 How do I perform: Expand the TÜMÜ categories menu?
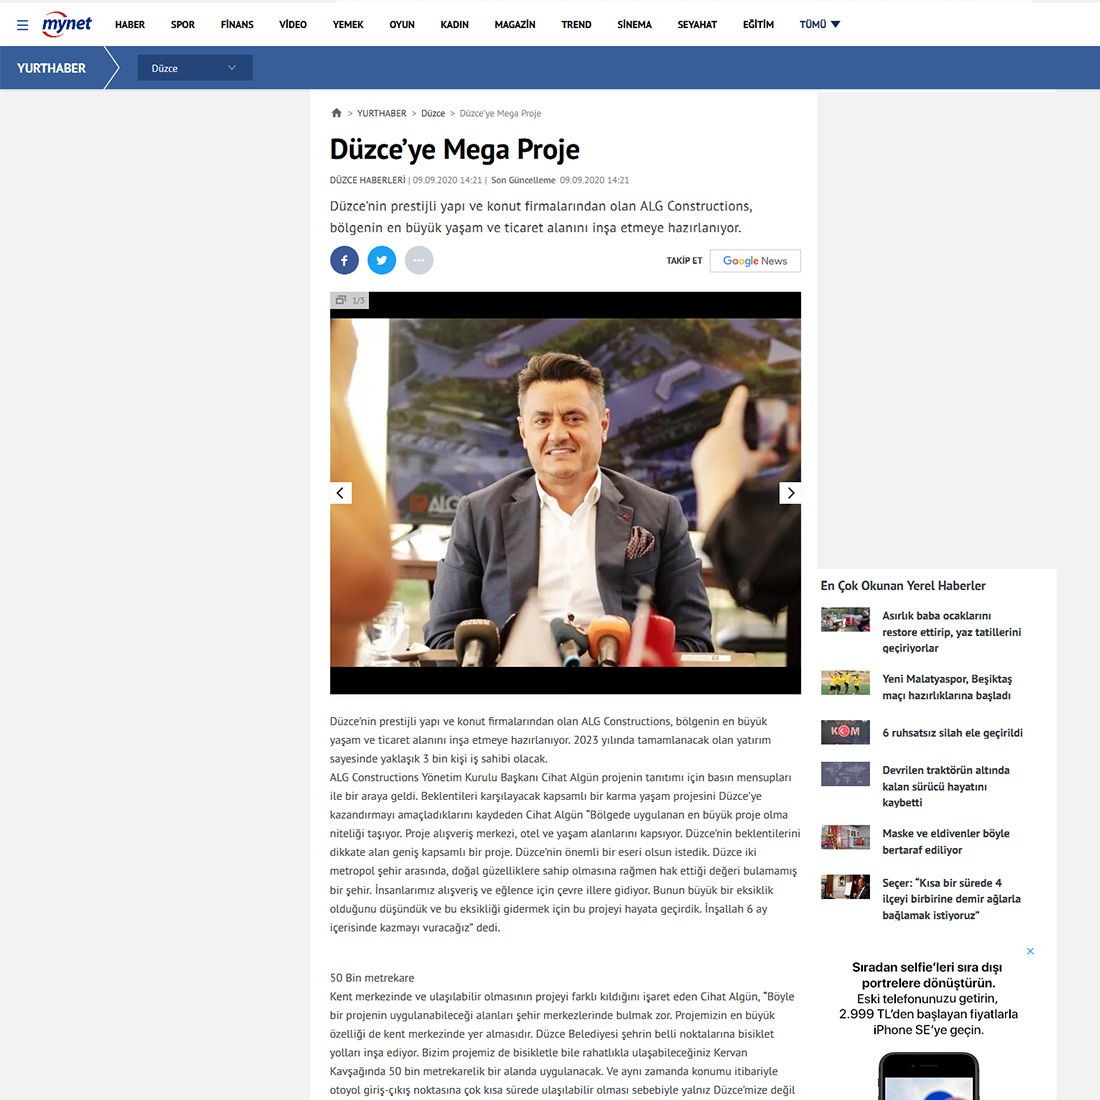pyautogui.click(x=819, y=24)
